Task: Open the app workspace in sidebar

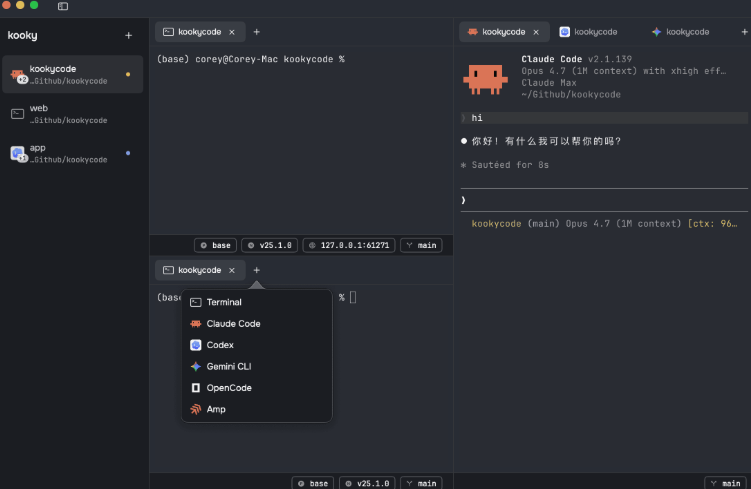Action: (x=73, y=153)
